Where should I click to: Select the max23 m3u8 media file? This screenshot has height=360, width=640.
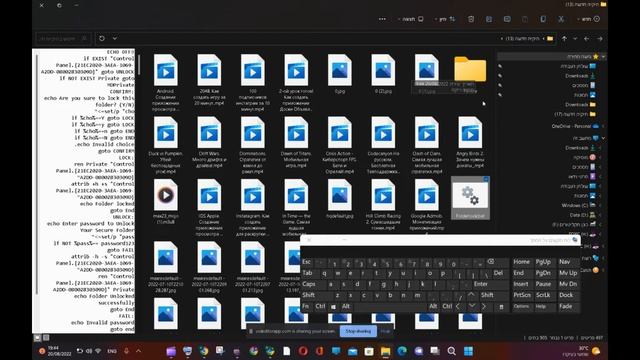coord(165,202)
